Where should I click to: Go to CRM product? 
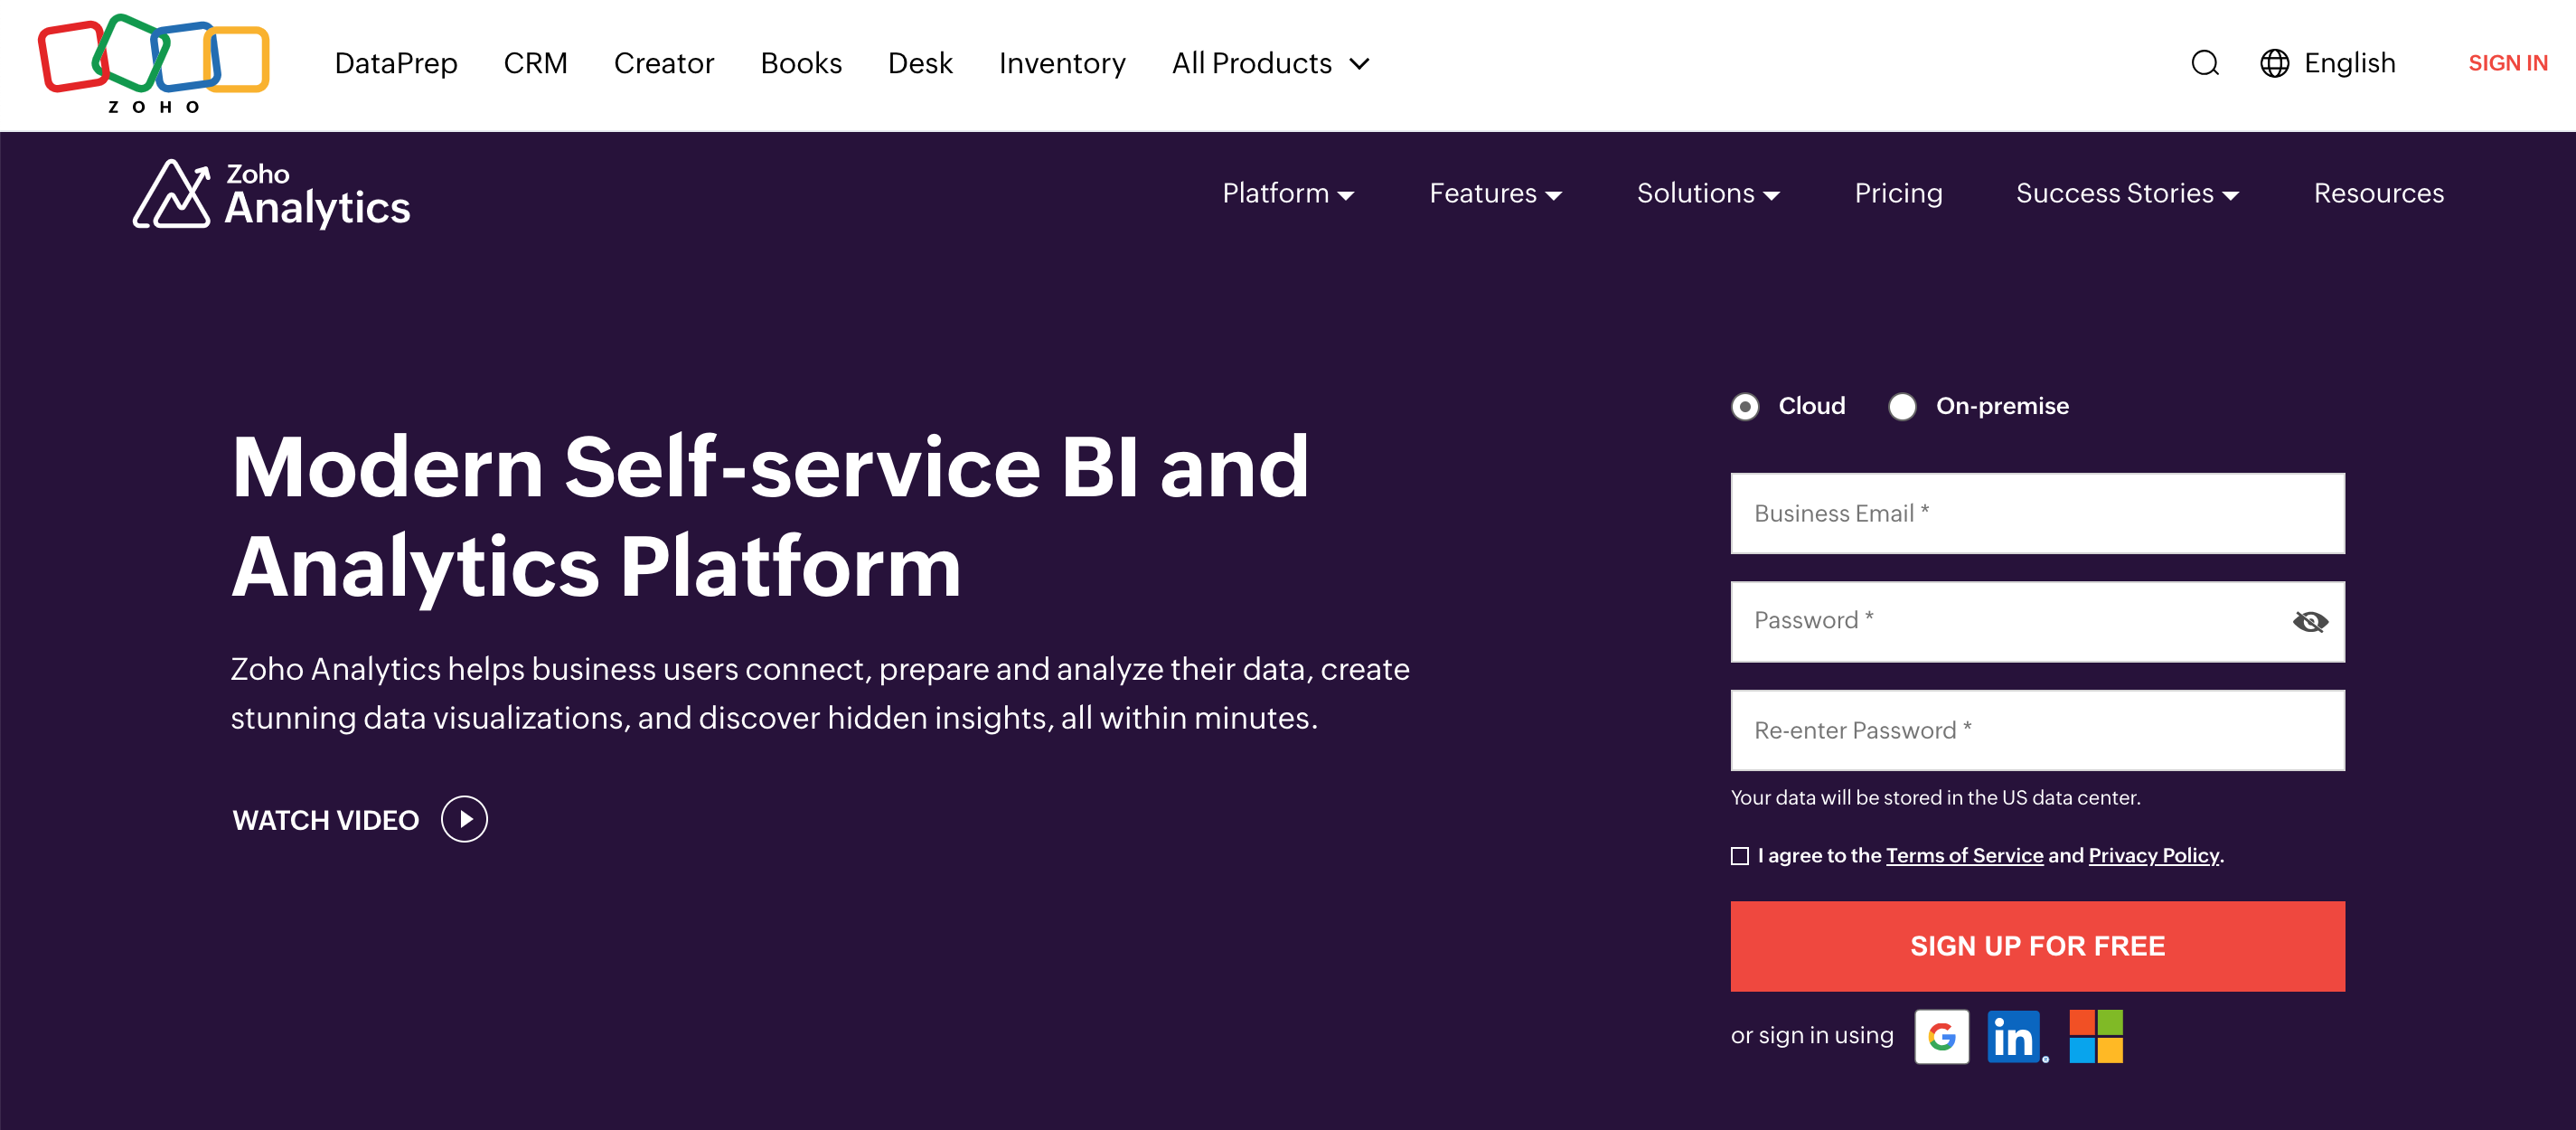(x=535, y=64)
